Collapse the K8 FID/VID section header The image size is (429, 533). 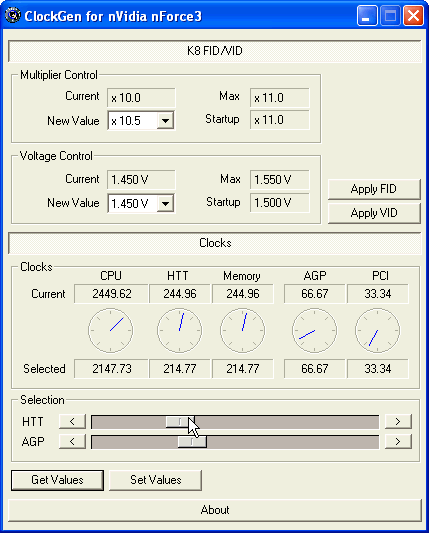coord(214,51)
